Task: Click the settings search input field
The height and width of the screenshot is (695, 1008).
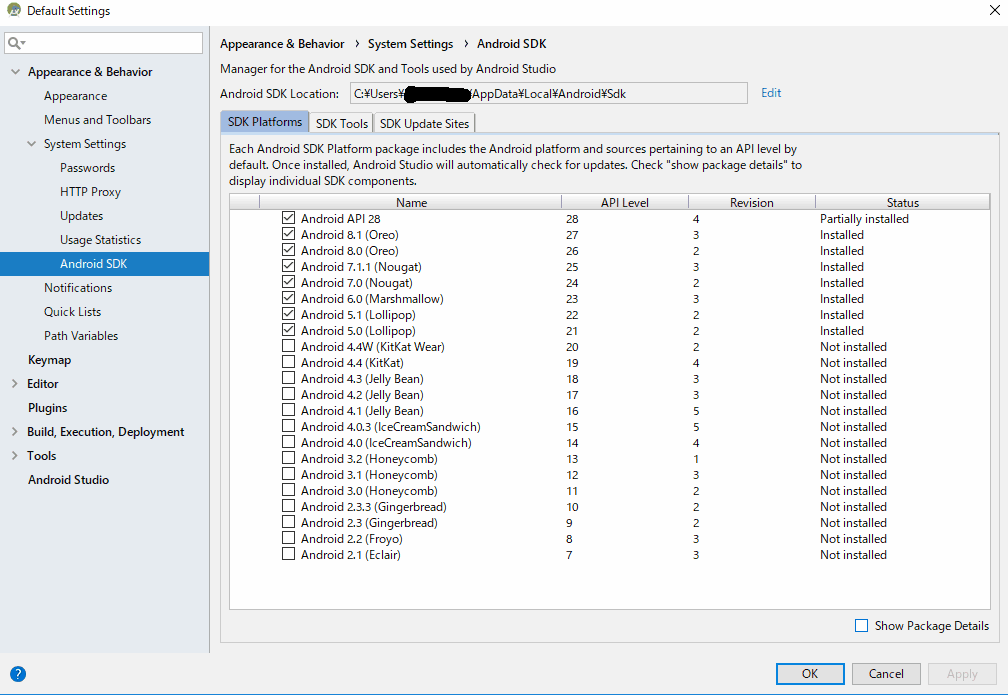Action: coord(112,43)
